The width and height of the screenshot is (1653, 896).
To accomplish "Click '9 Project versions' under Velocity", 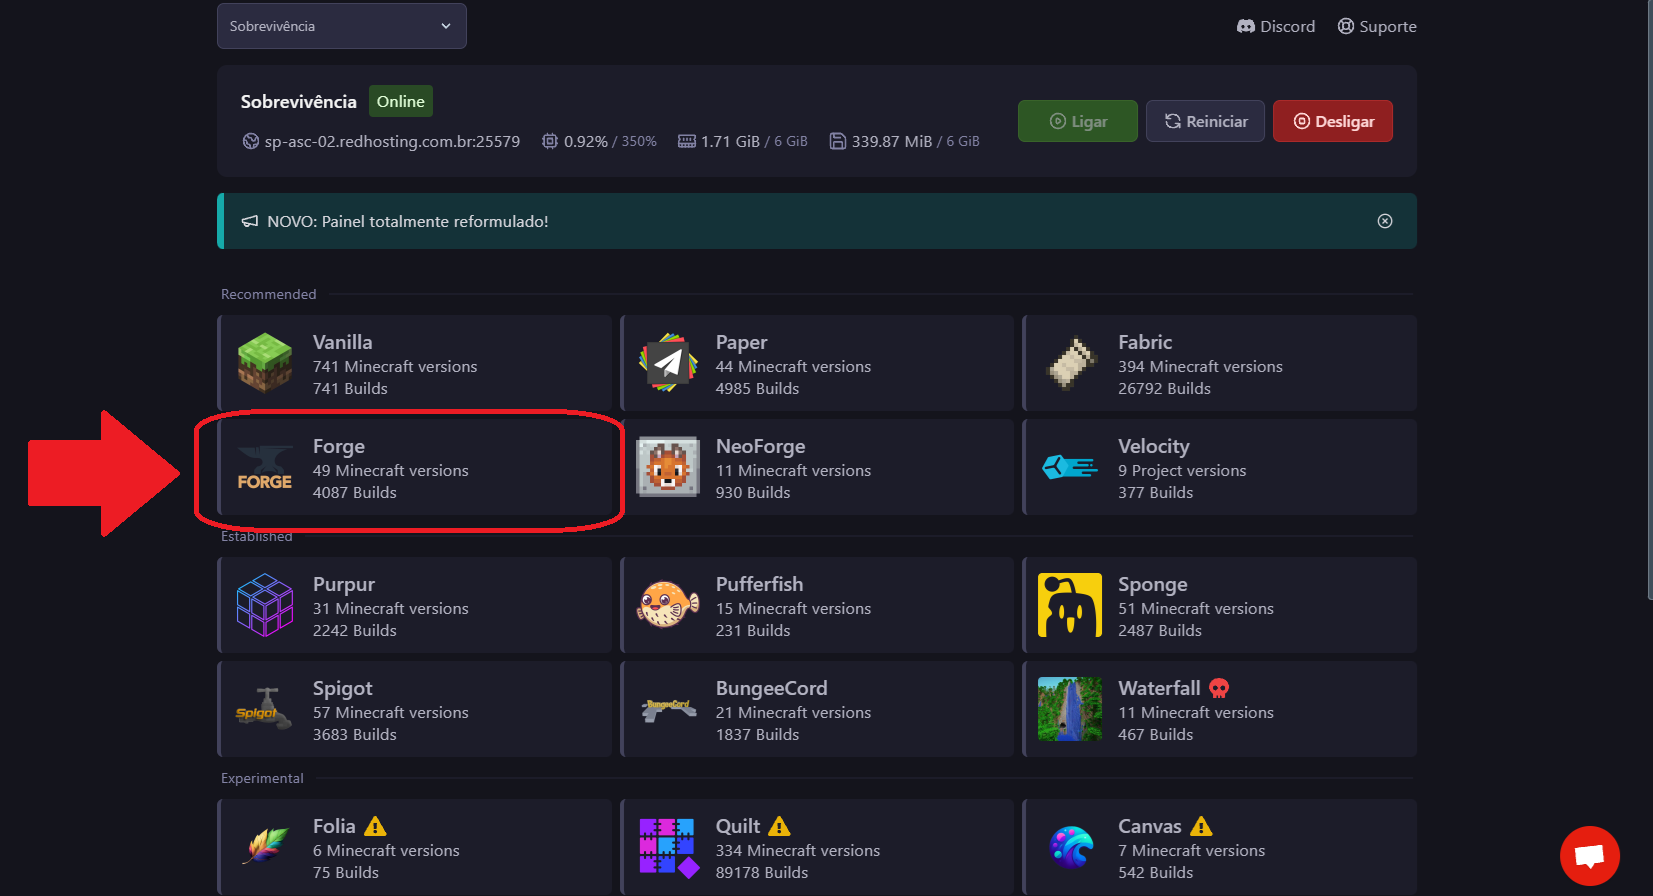I will [x=1182, y=470].
